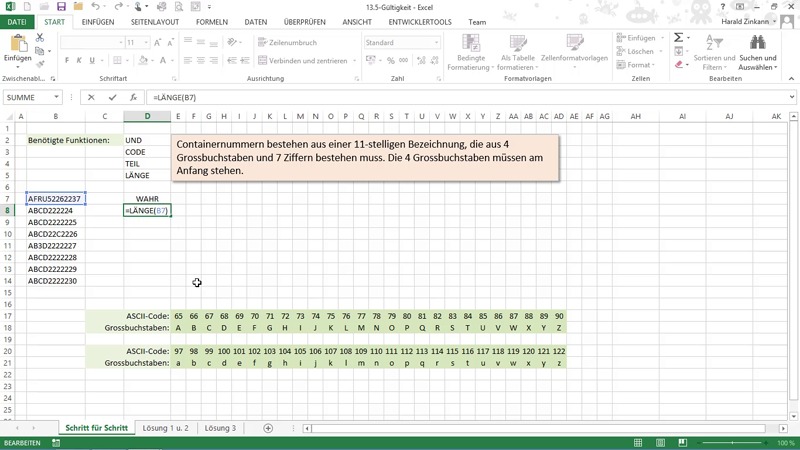Click the decrease indent icon
The image size is (800, 450).
[x=232, y=60]
